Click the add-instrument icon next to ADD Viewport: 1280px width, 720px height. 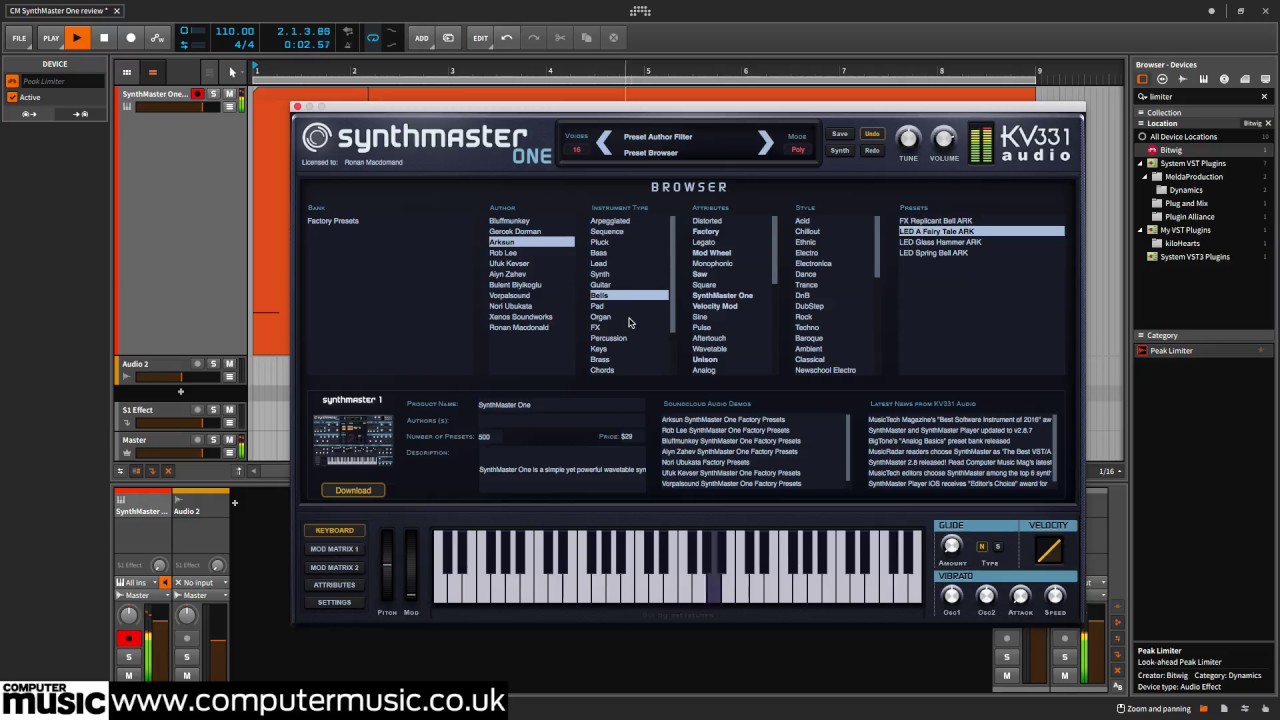448,38
